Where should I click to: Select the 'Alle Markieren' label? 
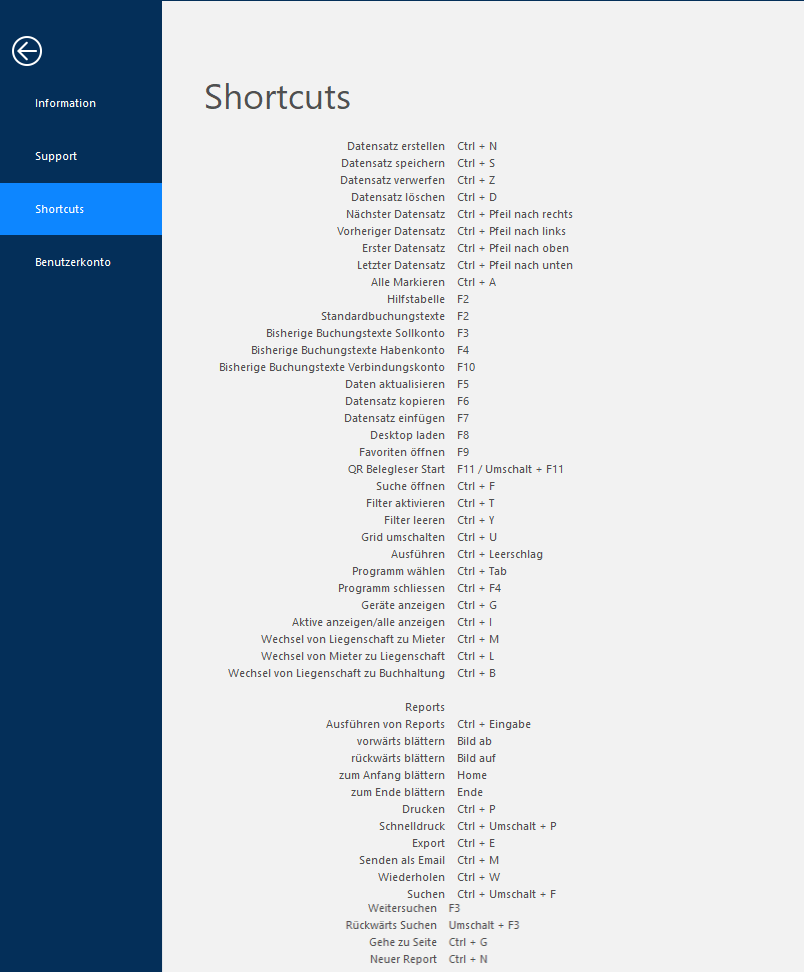point(407,282)
